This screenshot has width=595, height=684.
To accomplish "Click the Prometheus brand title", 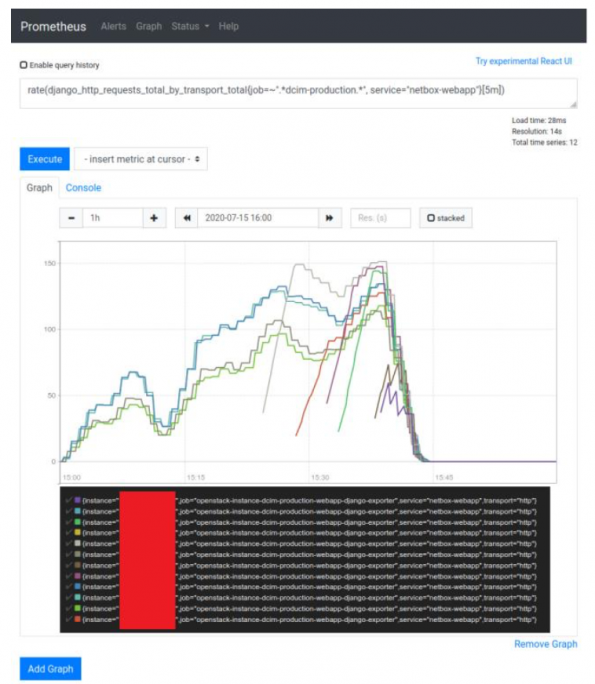I will click(53, 26).
